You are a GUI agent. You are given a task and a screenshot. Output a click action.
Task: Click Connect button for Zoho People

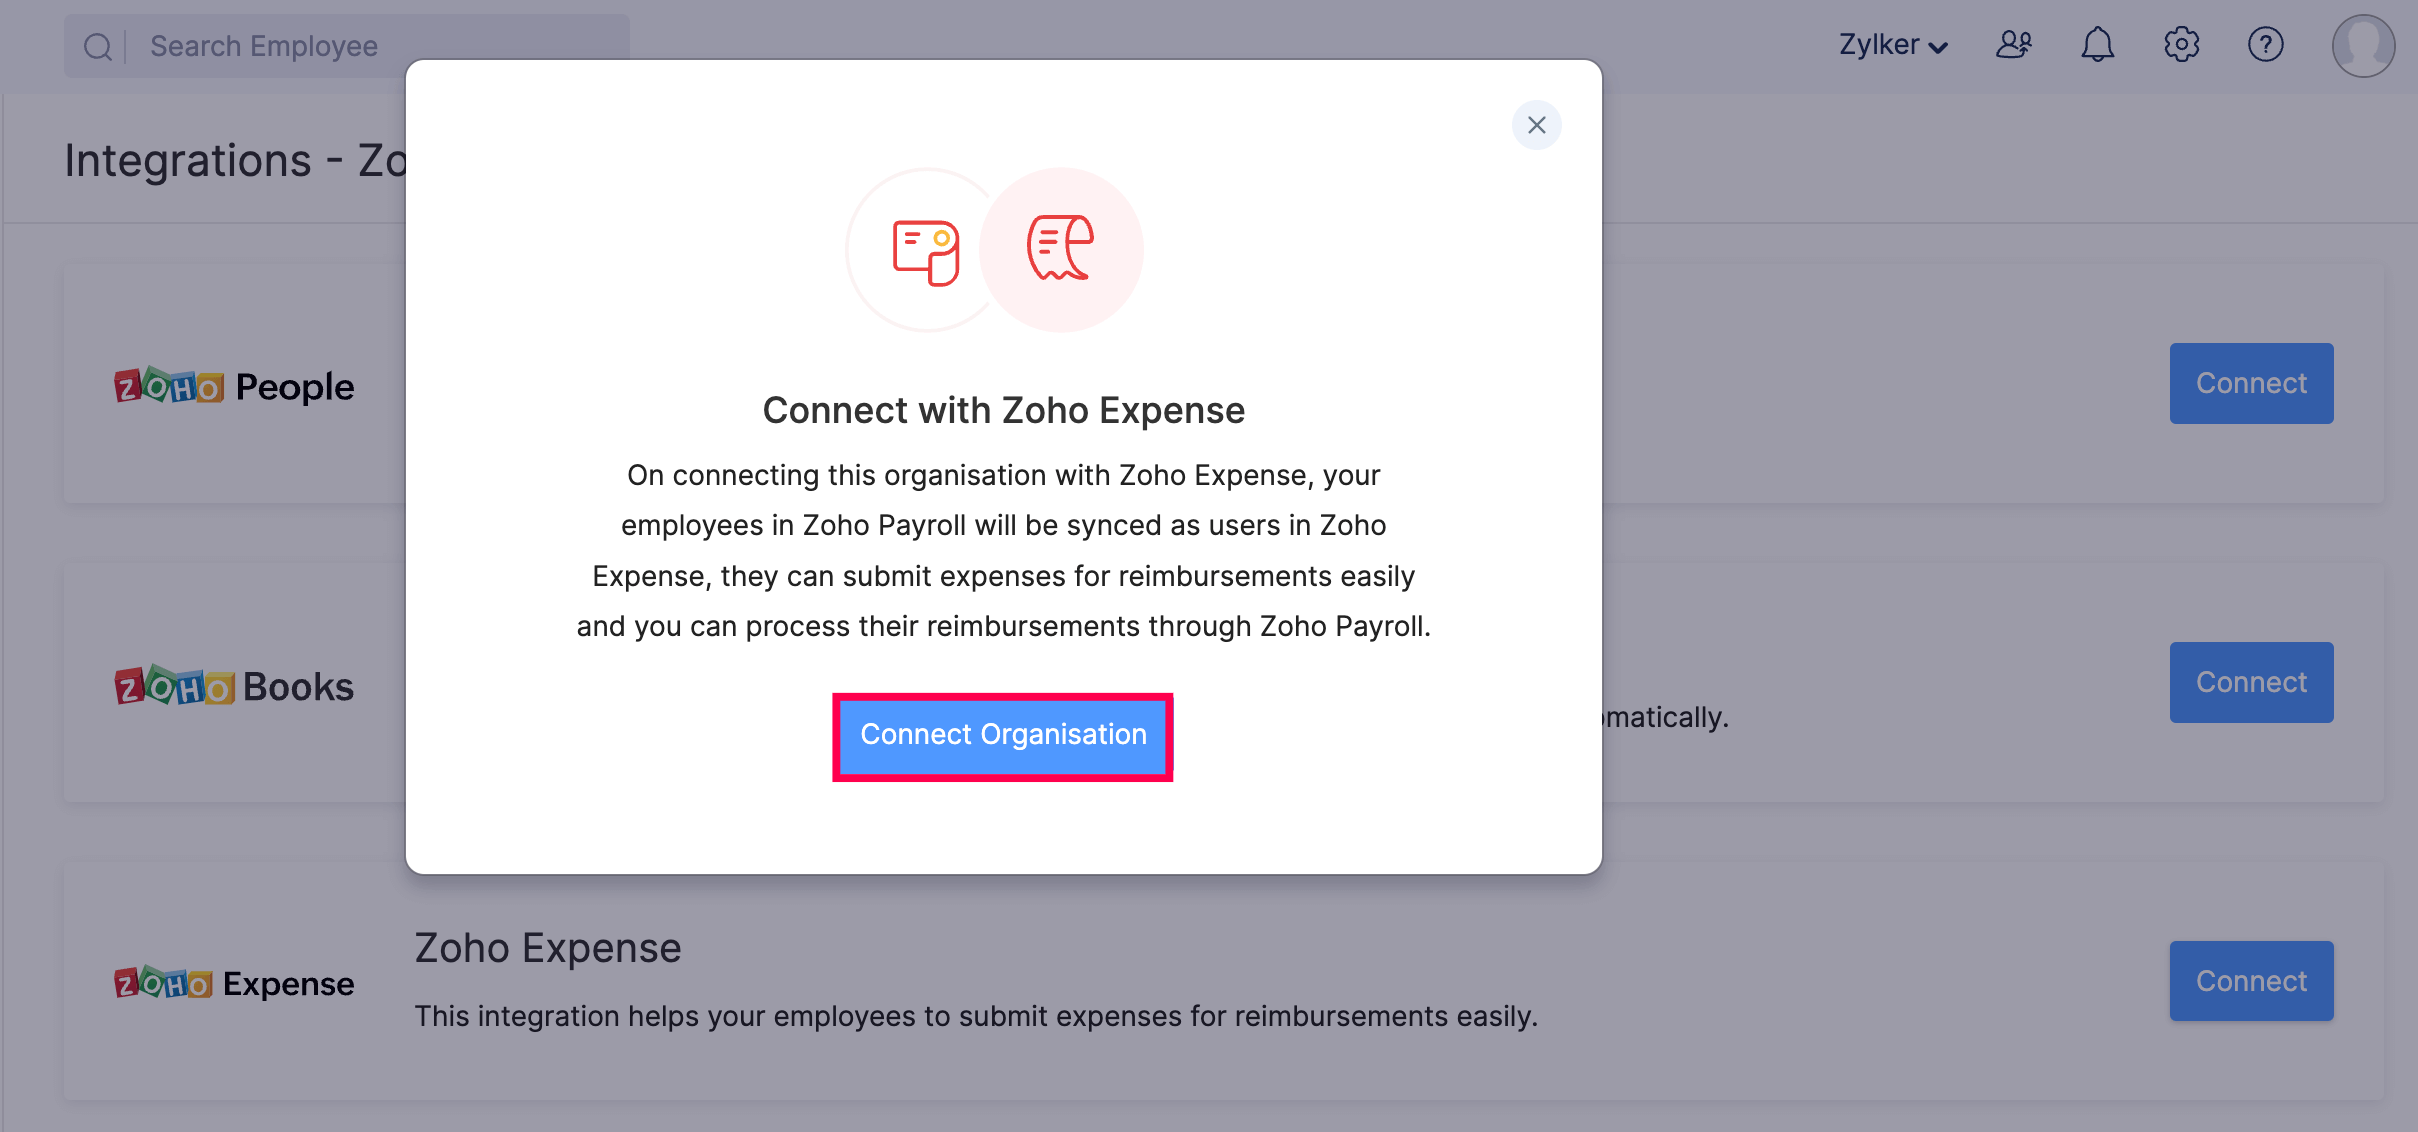pyautogui.click(x=2251, y=382)
